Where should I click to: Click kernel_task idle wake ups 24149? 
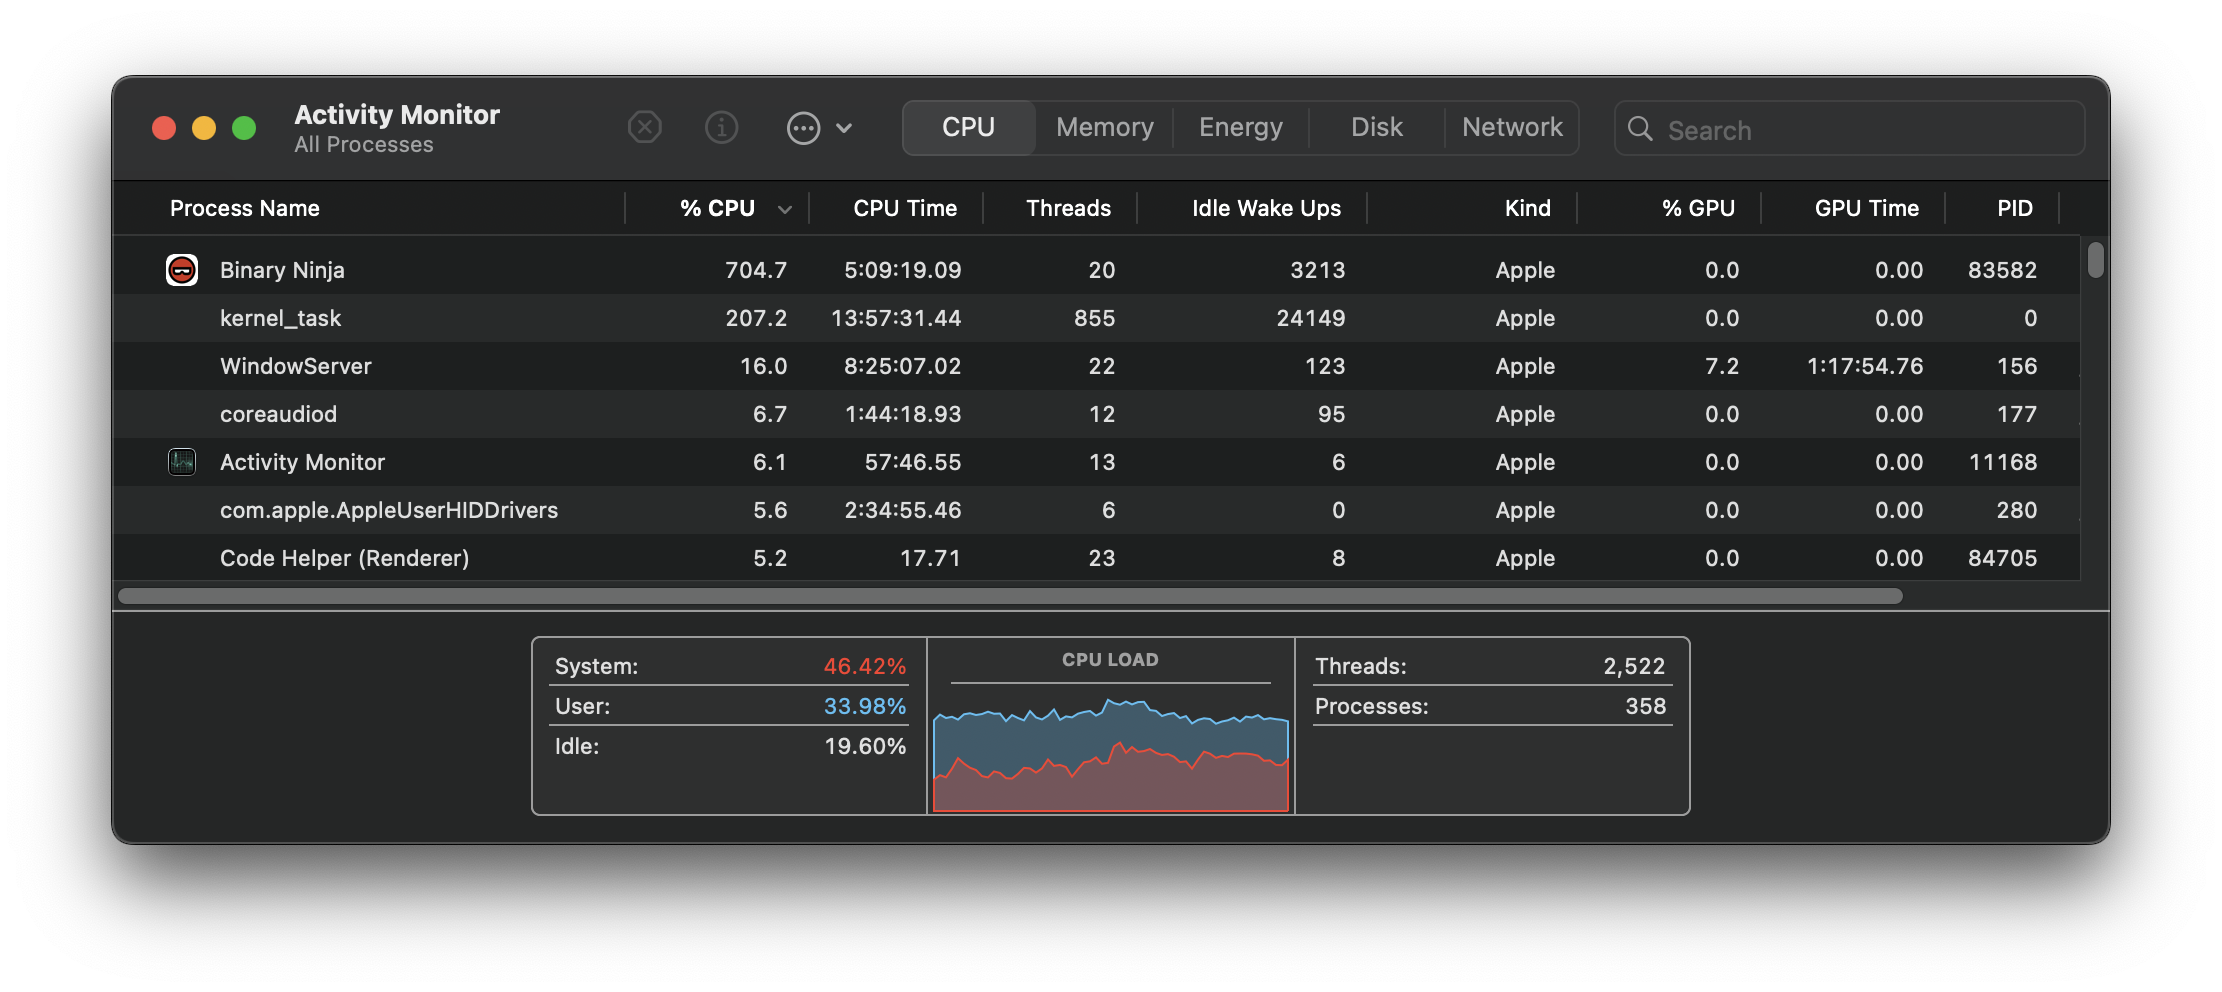(x=1311, y=318)
